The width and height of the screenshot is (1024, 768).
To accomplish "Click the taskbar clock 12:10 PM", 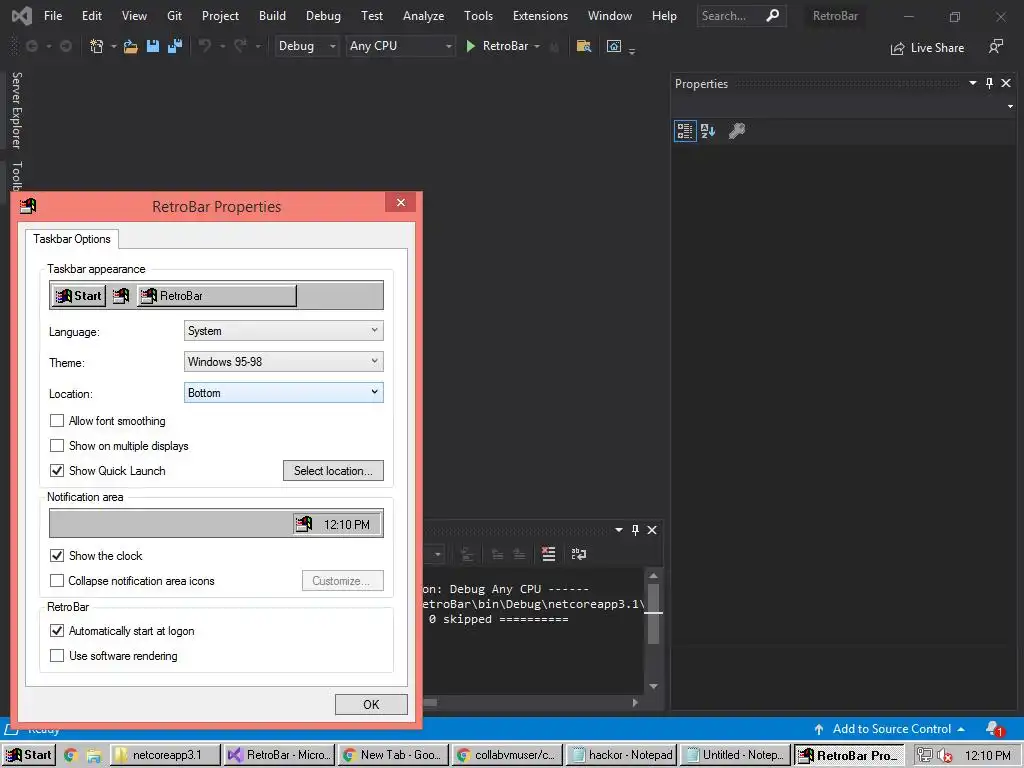I will [987, 756].
